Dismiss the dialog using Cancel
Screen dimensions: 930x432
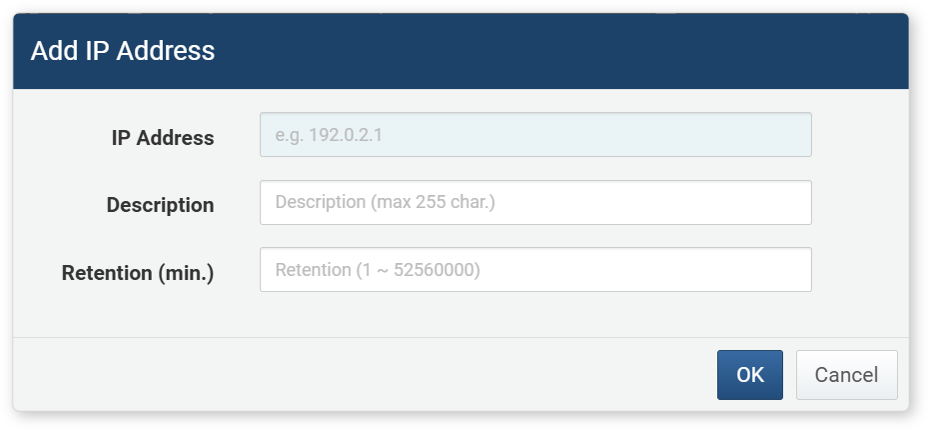[x=846, y=375]
